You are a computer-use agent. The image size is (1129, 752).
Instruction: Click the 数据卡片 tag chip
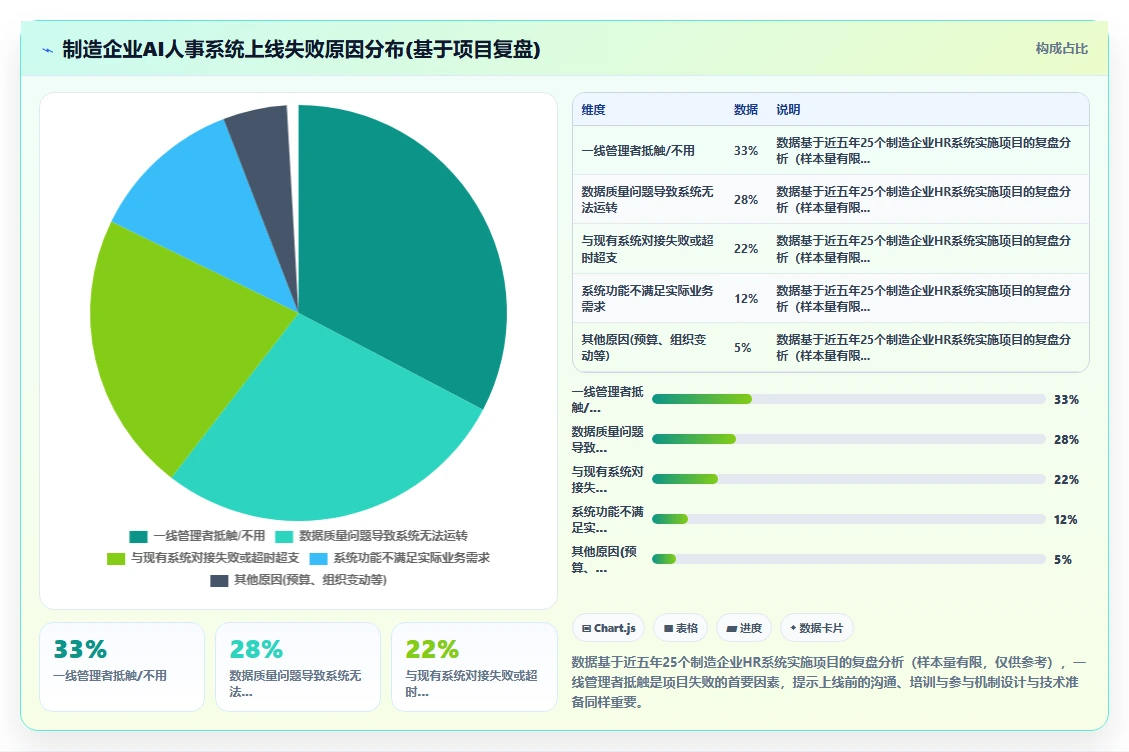tap(817, 628)
